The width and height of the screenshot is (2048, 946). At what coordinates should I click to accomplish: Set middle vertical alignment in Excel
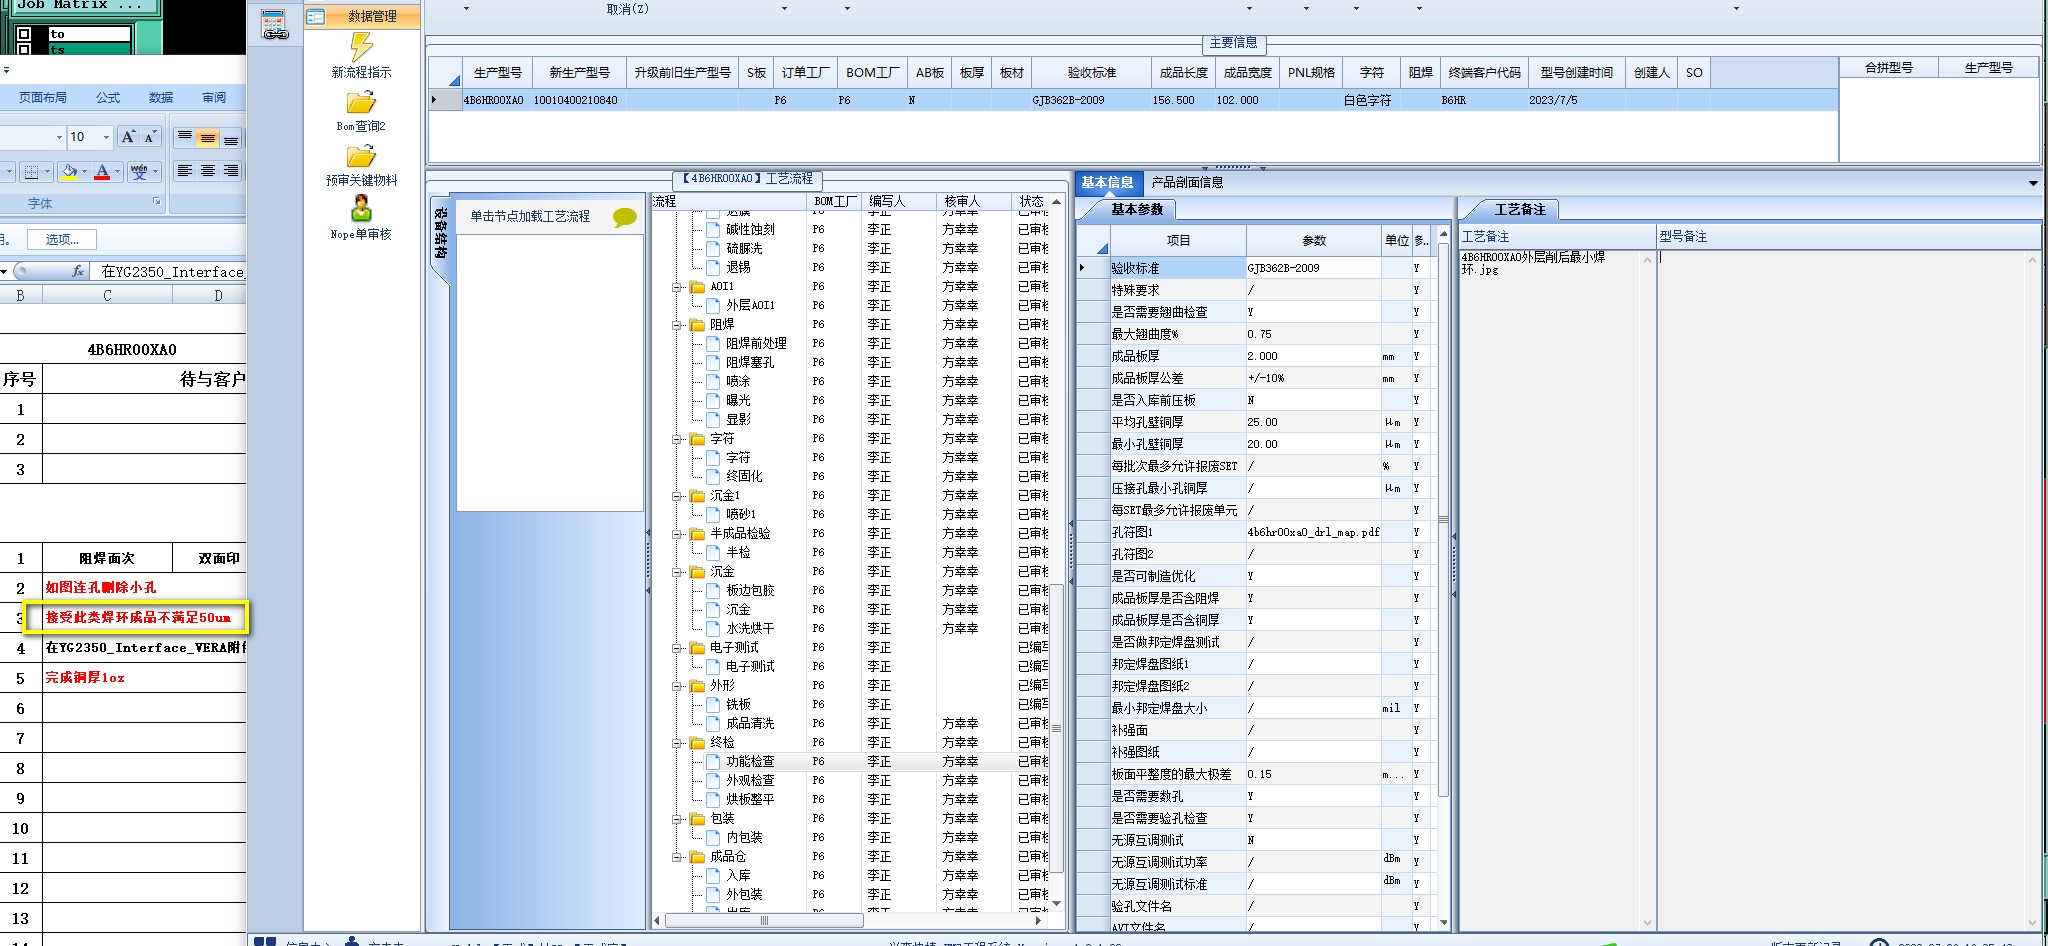click(207, 137)
